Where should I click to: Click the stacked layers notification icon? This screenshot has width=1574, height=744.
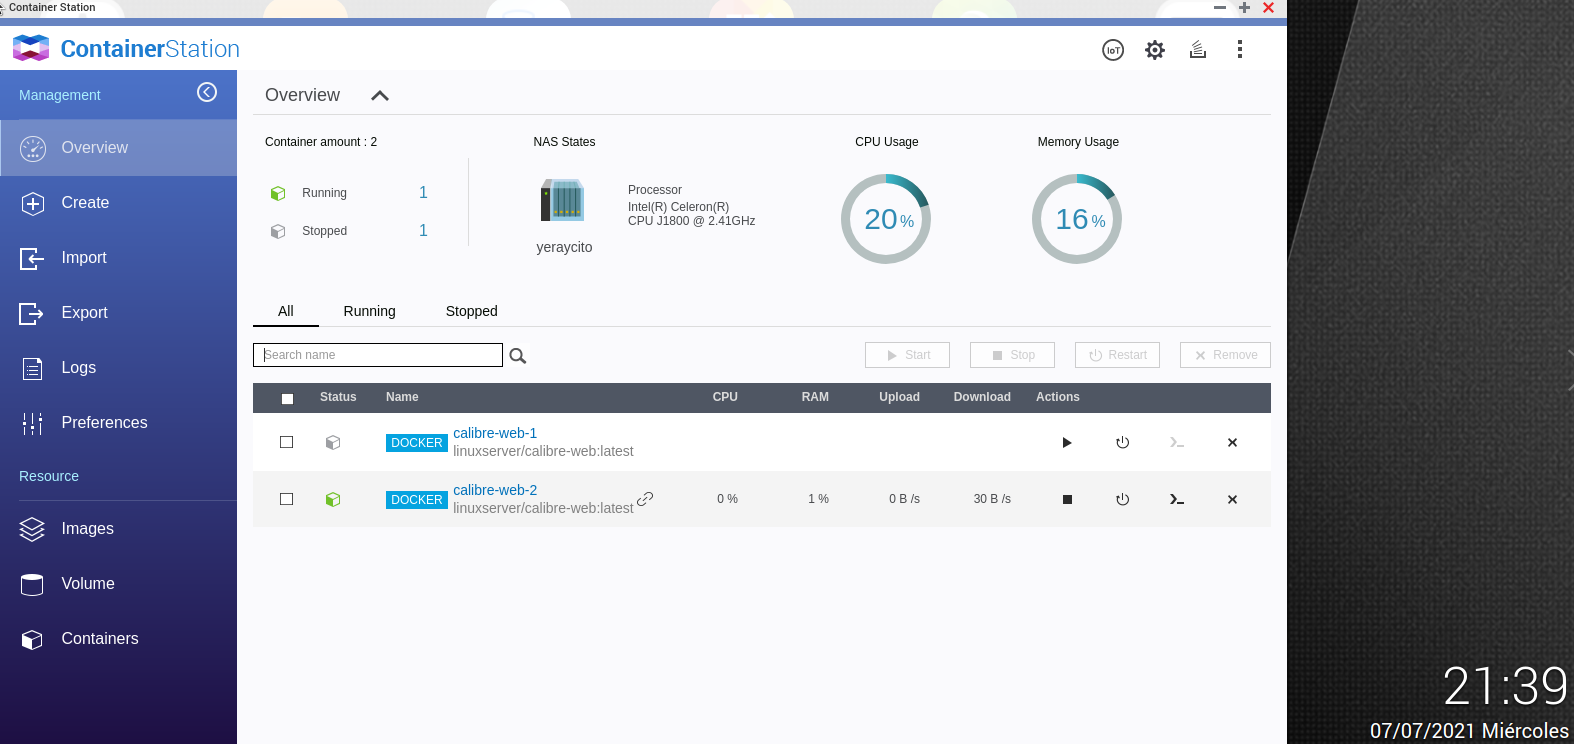coord(1197,50)
